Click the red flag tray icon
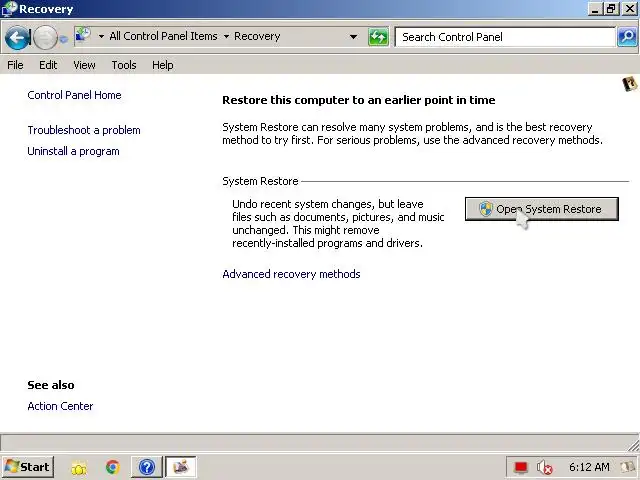 tap(521, 467)
